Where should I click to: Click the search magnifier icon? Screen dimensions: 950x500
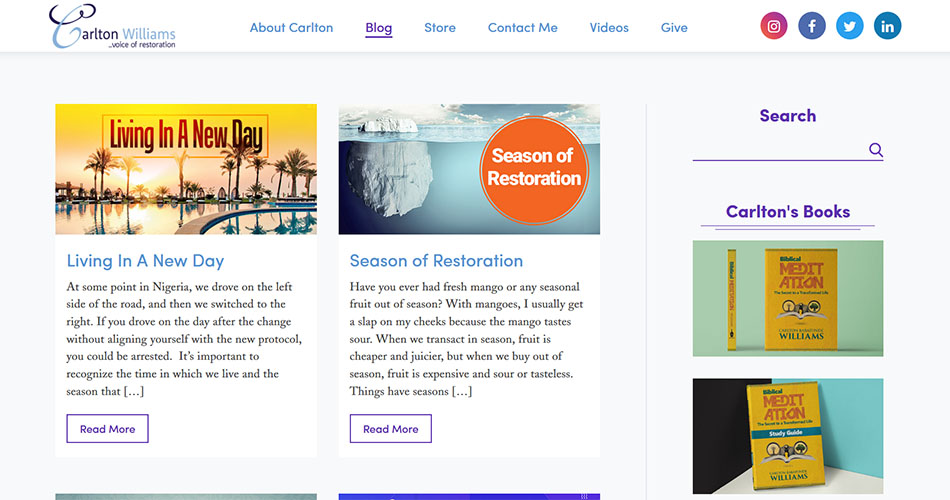[876, 150]
